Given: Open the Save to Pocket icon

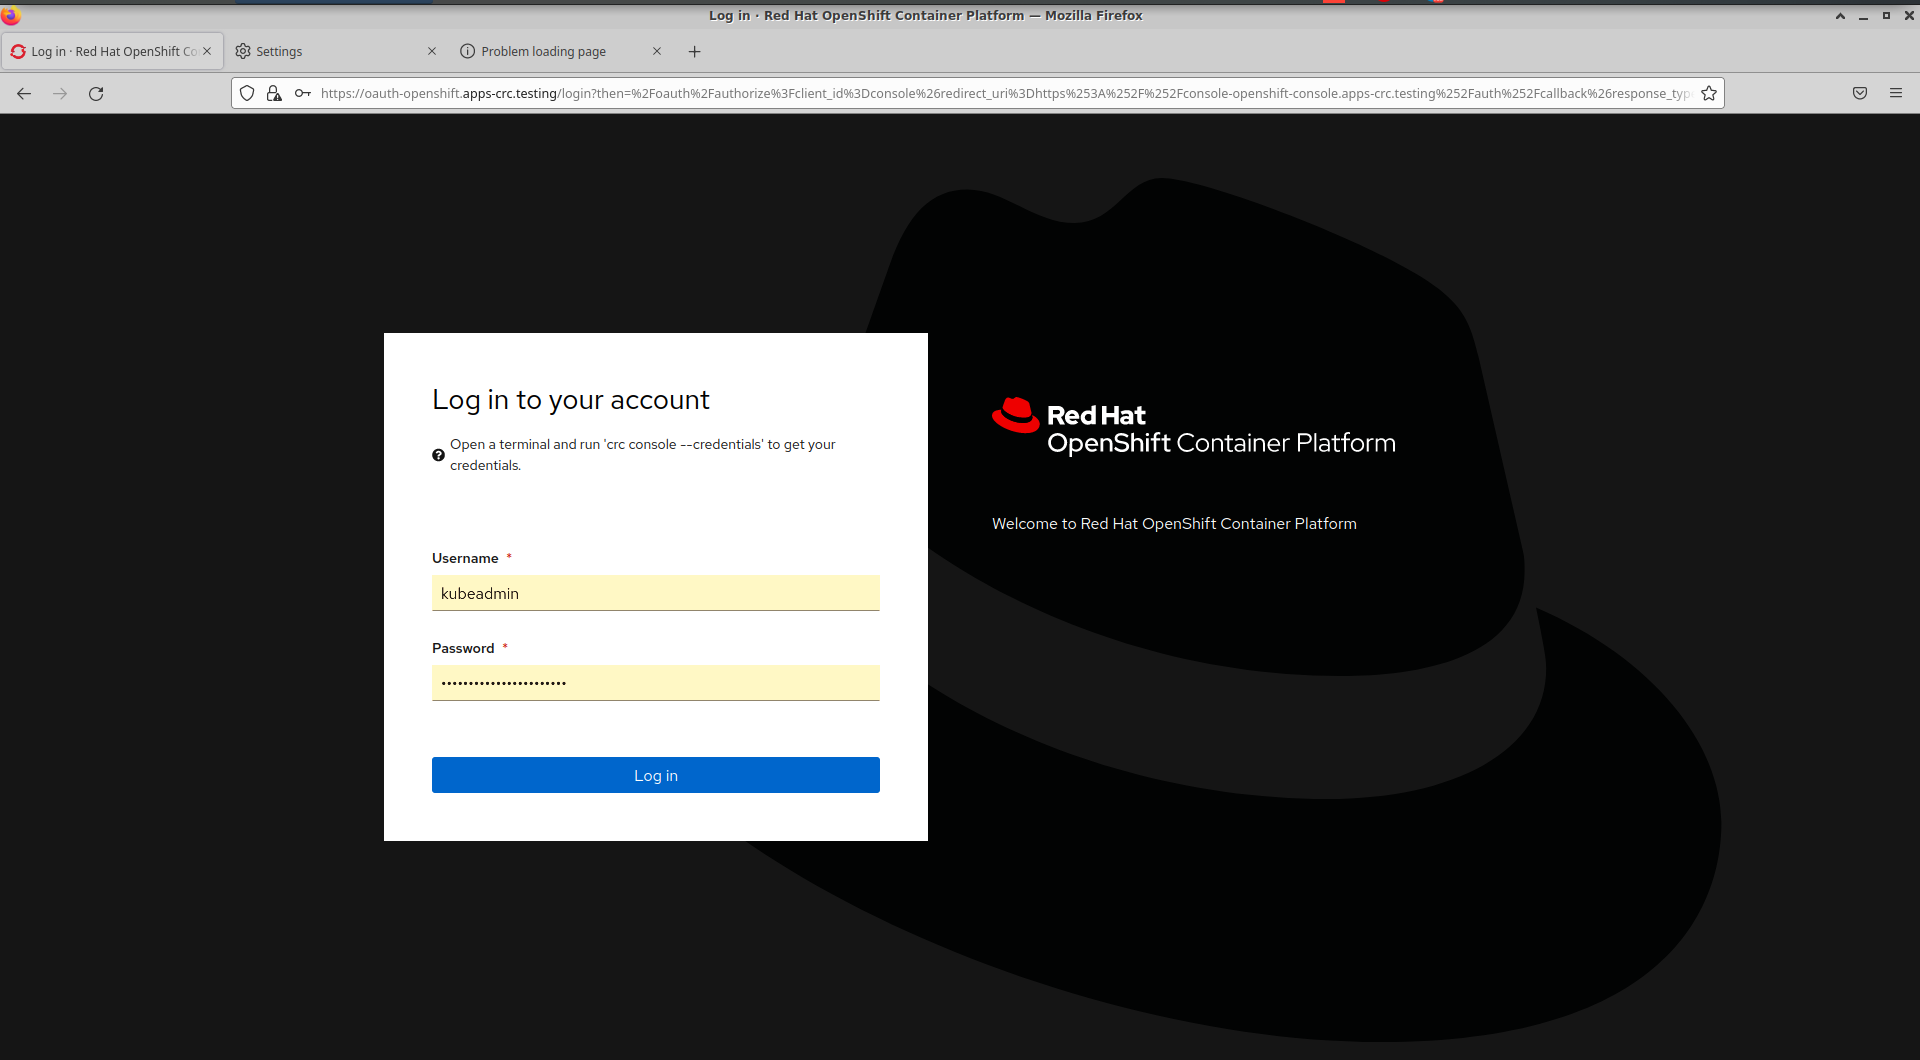Looking at the screenshot, I should click(x=1860, y=93).
